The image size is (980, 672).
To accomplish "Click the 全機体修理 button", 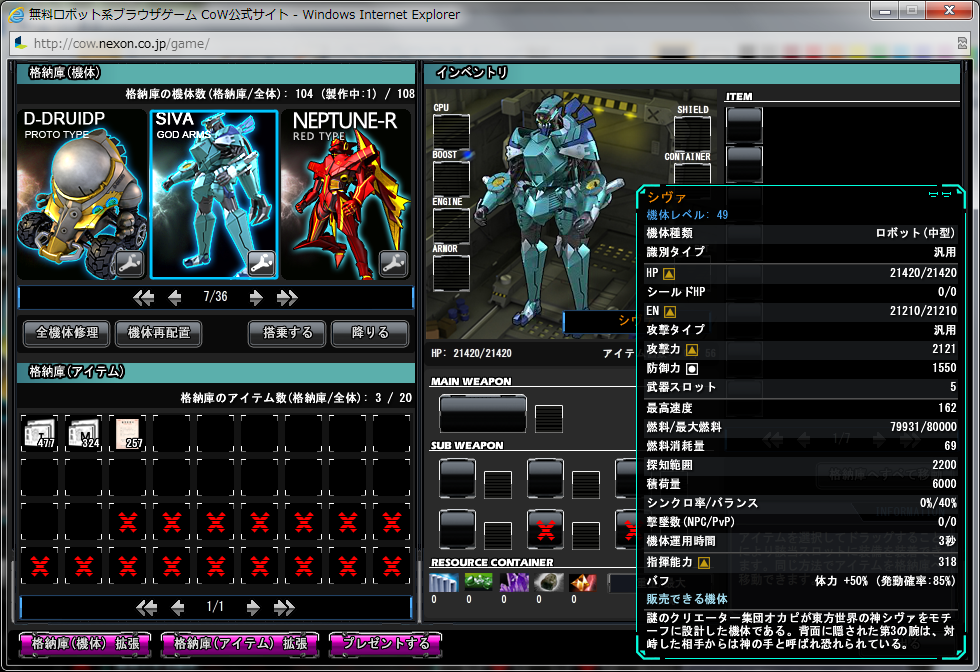I will (x=67, y=333).
